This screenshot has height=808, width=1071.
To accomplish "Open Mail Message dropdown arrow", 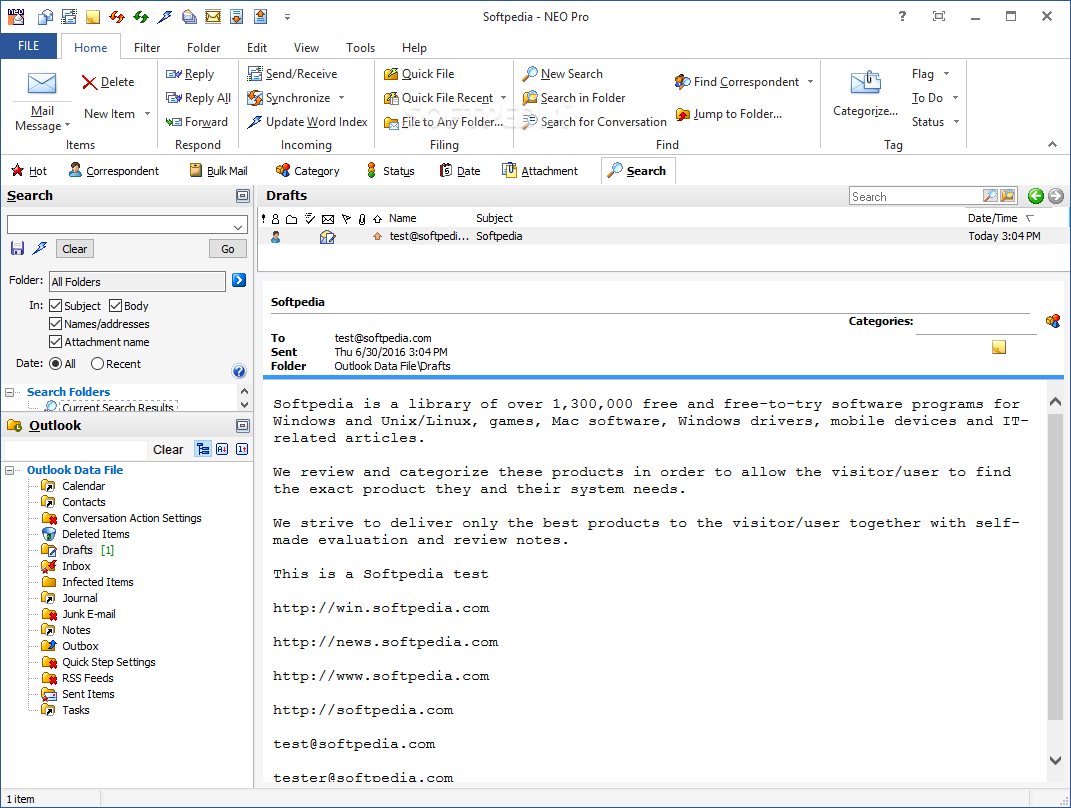I will click(67, 126).
